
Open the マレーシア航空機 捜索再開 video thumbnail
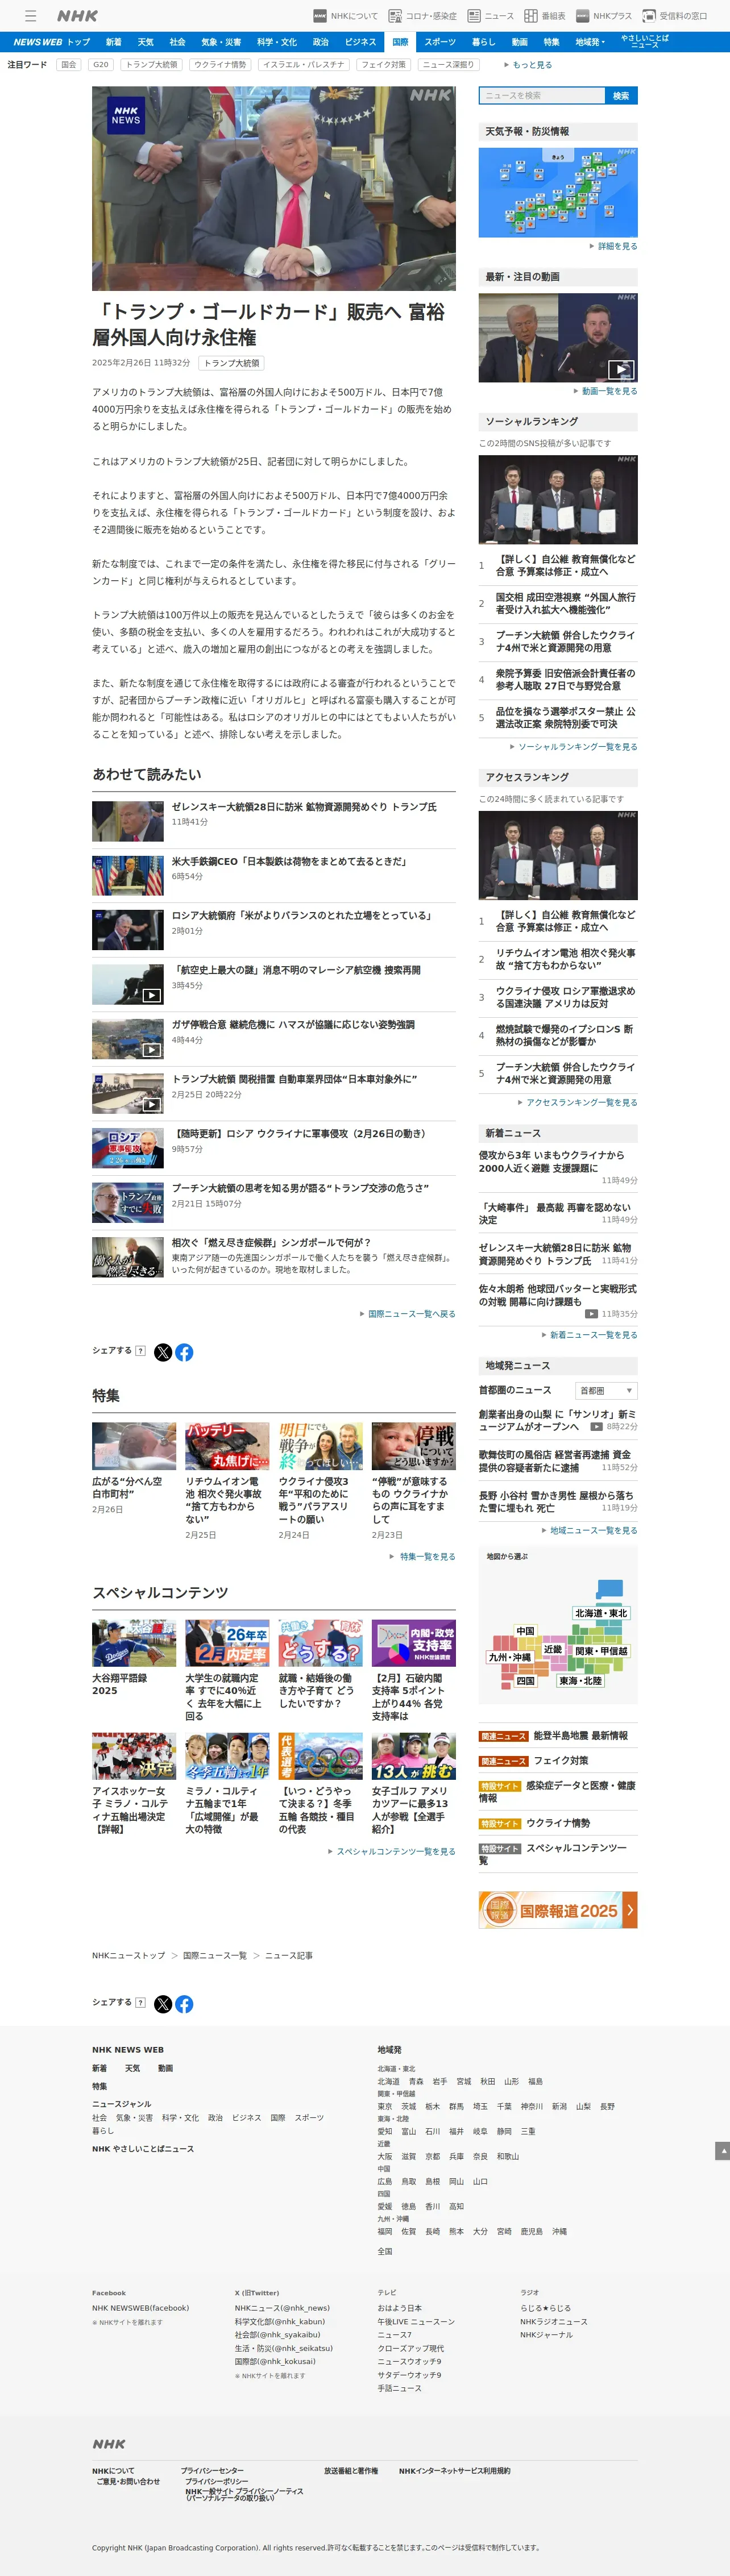point(128,984)
